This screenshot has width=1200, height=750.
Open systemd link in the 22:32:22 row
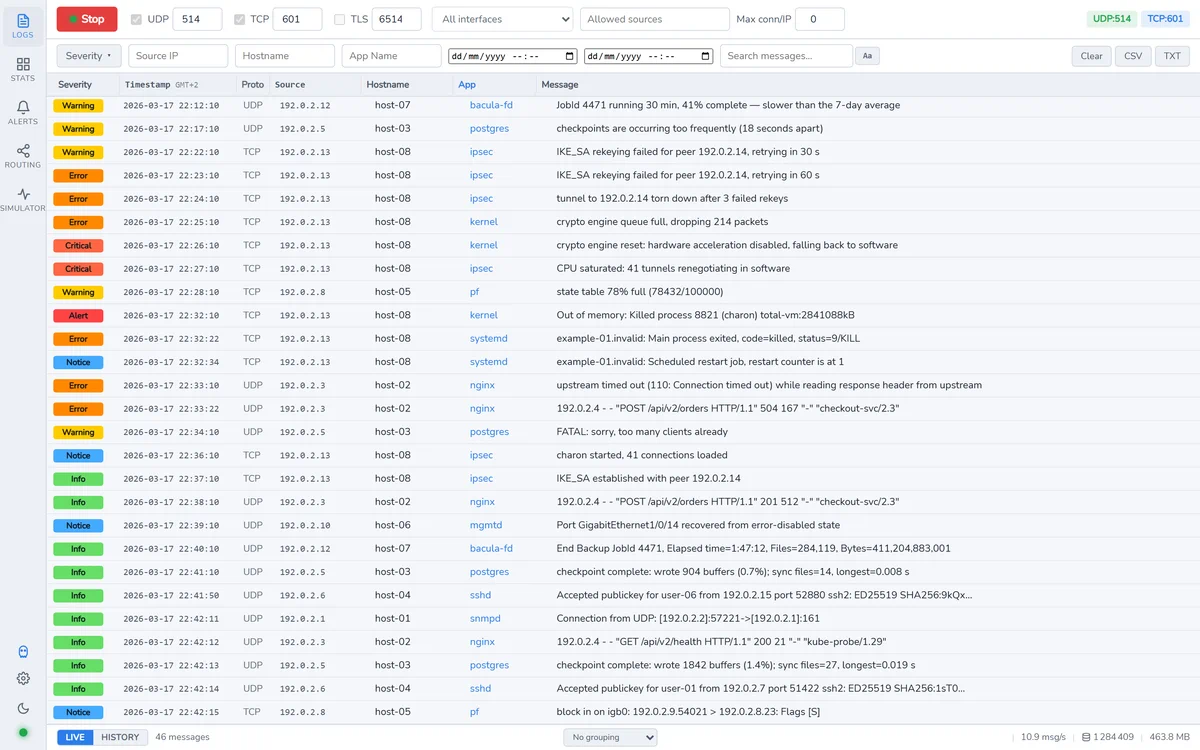click(489, 339)
